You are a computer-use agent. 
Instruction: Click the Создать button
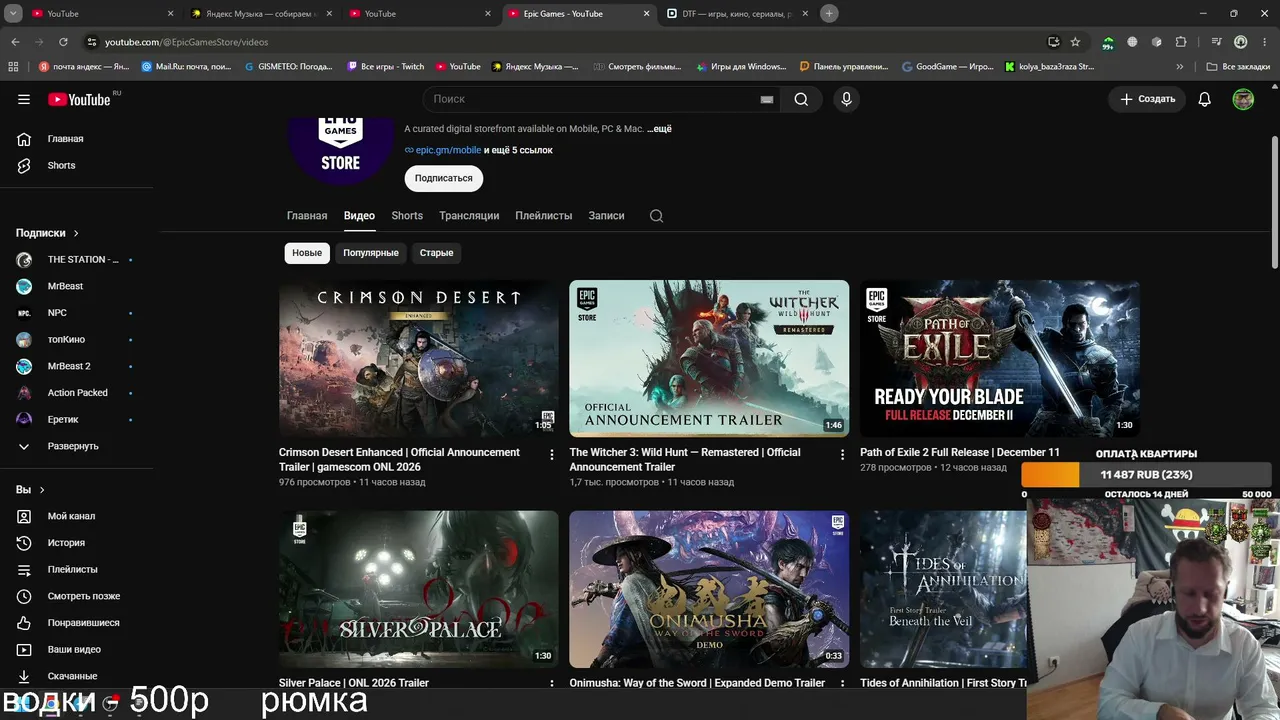[1147, 99]
